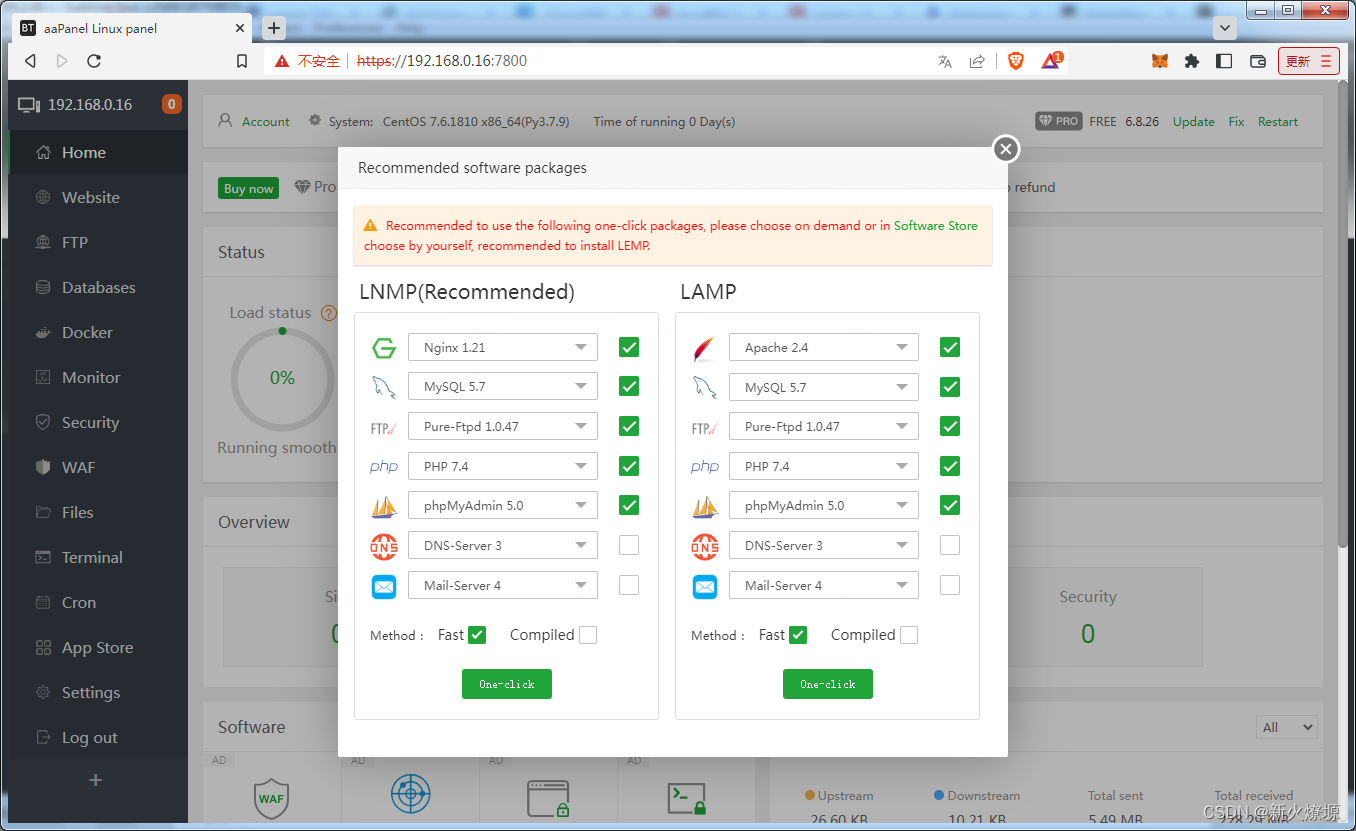Uncheck Apache 2.4 in LAMP
Viewport: 1356px width, 831px height.
click(950, 347)
